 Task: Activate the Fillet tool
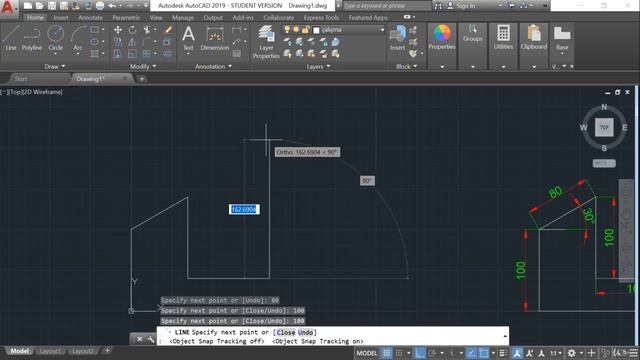[147, 42]
